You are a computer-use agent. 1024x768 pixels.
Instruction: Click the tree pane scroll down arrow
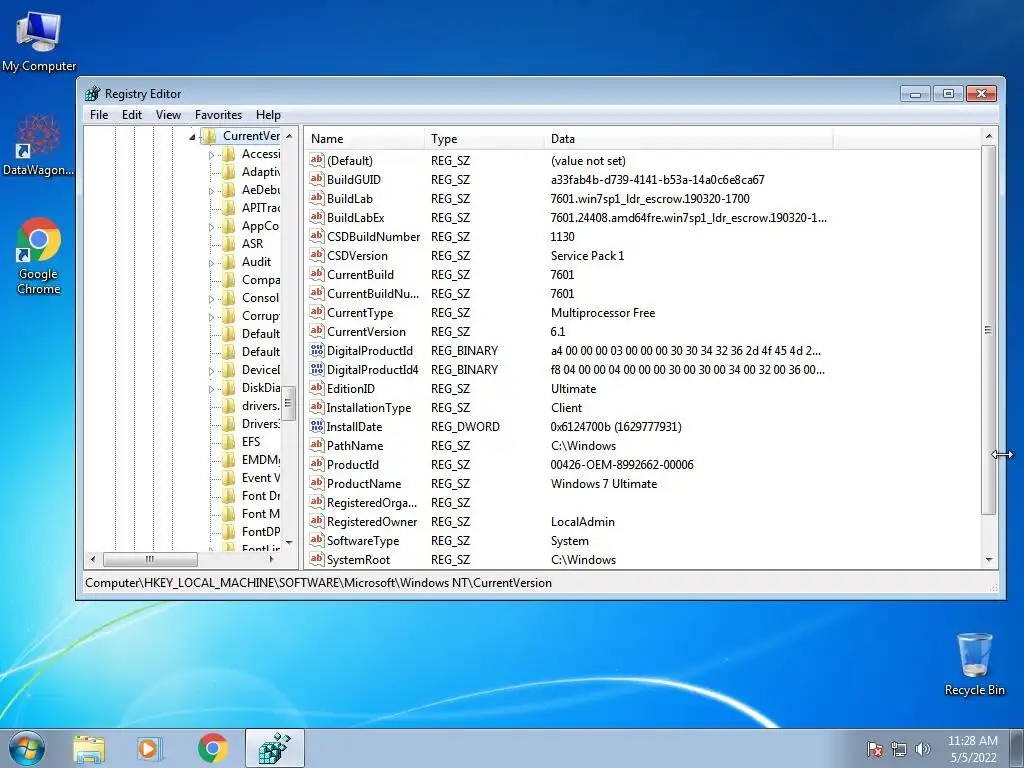289,543
